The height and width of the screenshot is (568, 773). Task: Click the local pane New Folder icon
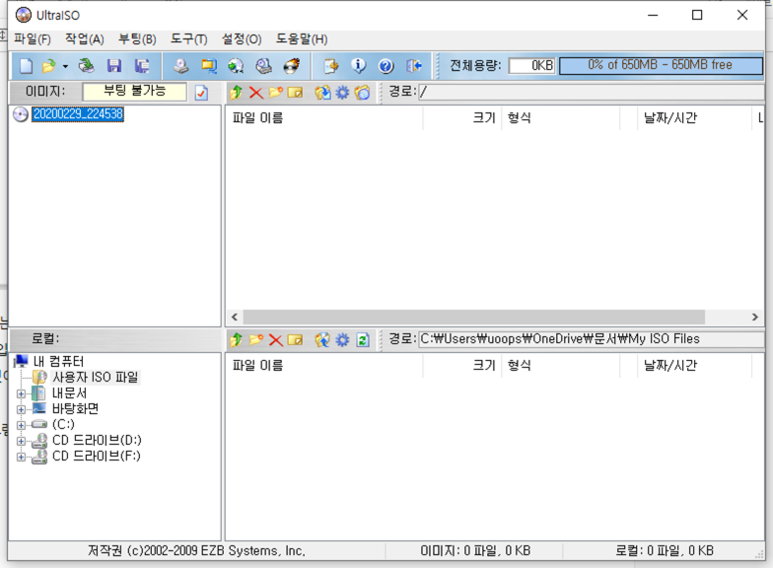pos(256,339)
